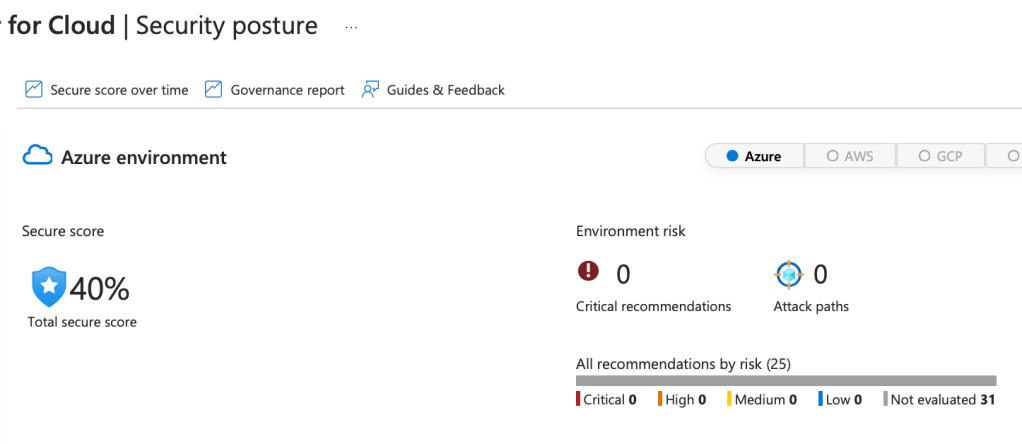Open Secure score over time report
Screen dimensions: 1022x444
point(119,90)
